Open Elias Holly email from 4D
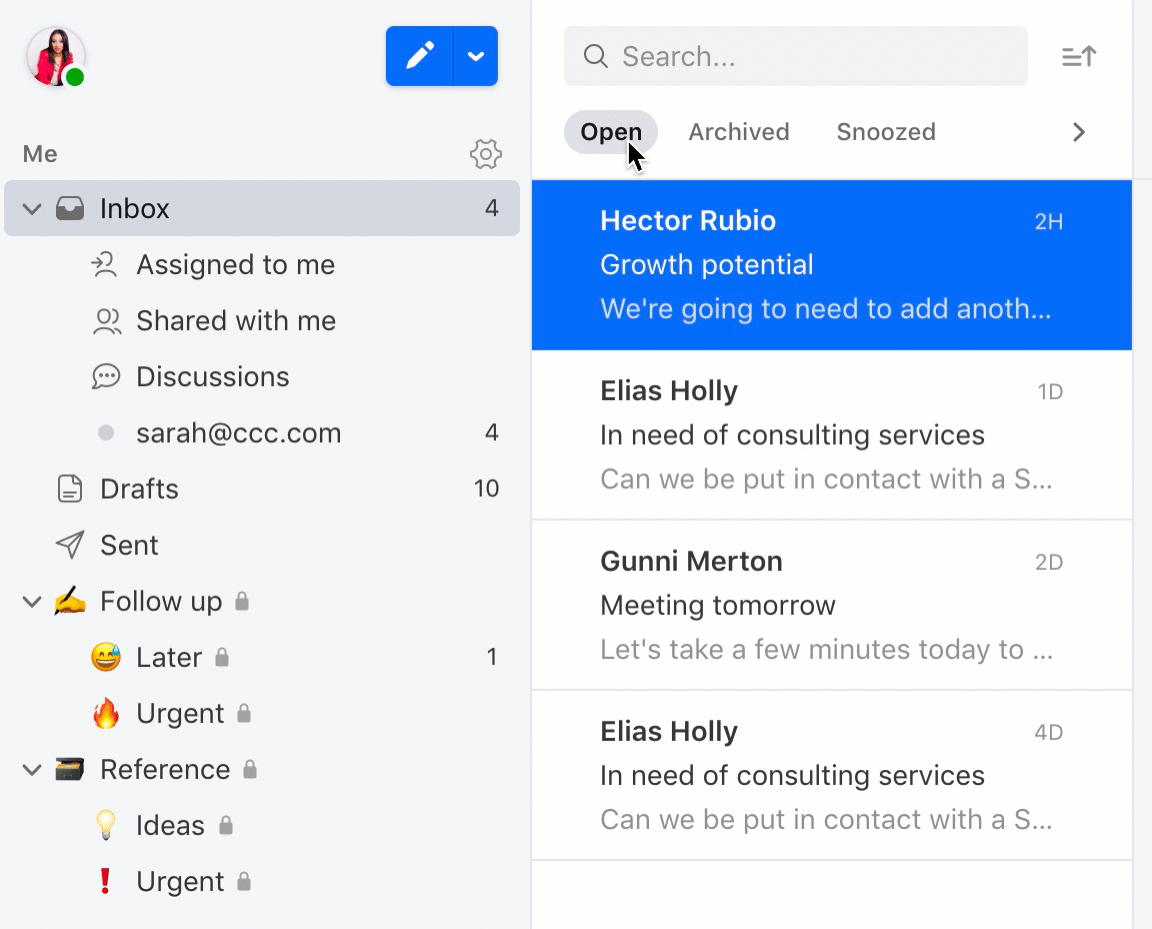 pyautogui.click(x=832, y=775)
